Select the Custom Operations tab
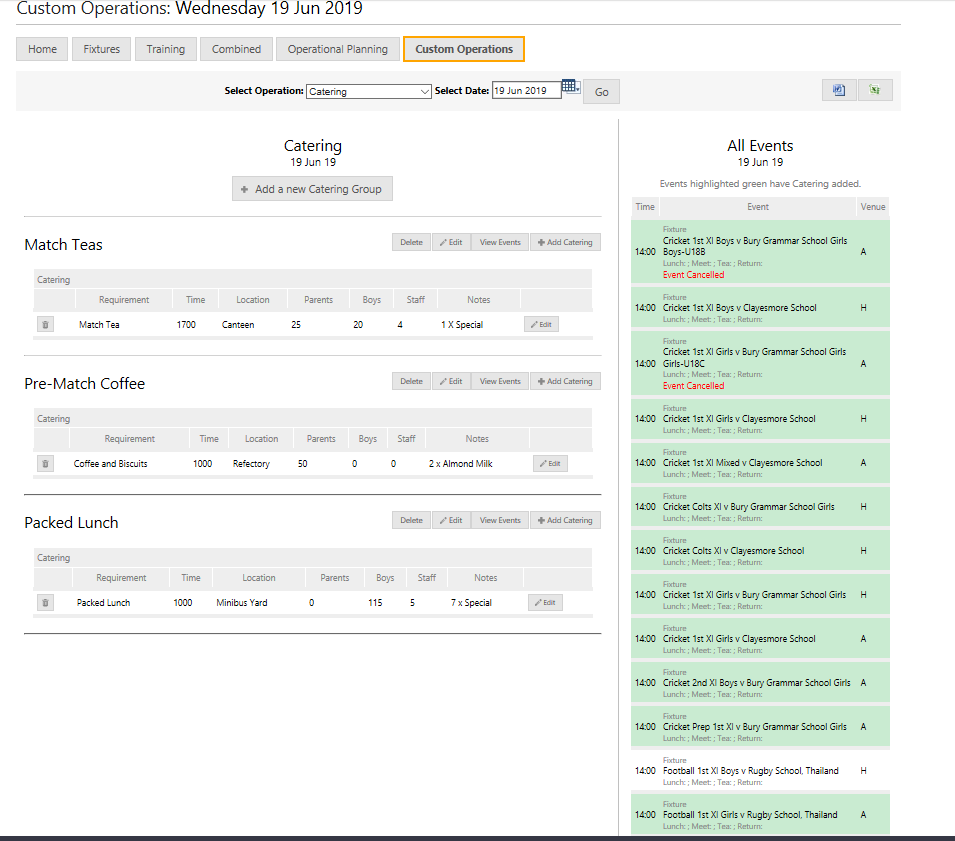 [463, 49]
